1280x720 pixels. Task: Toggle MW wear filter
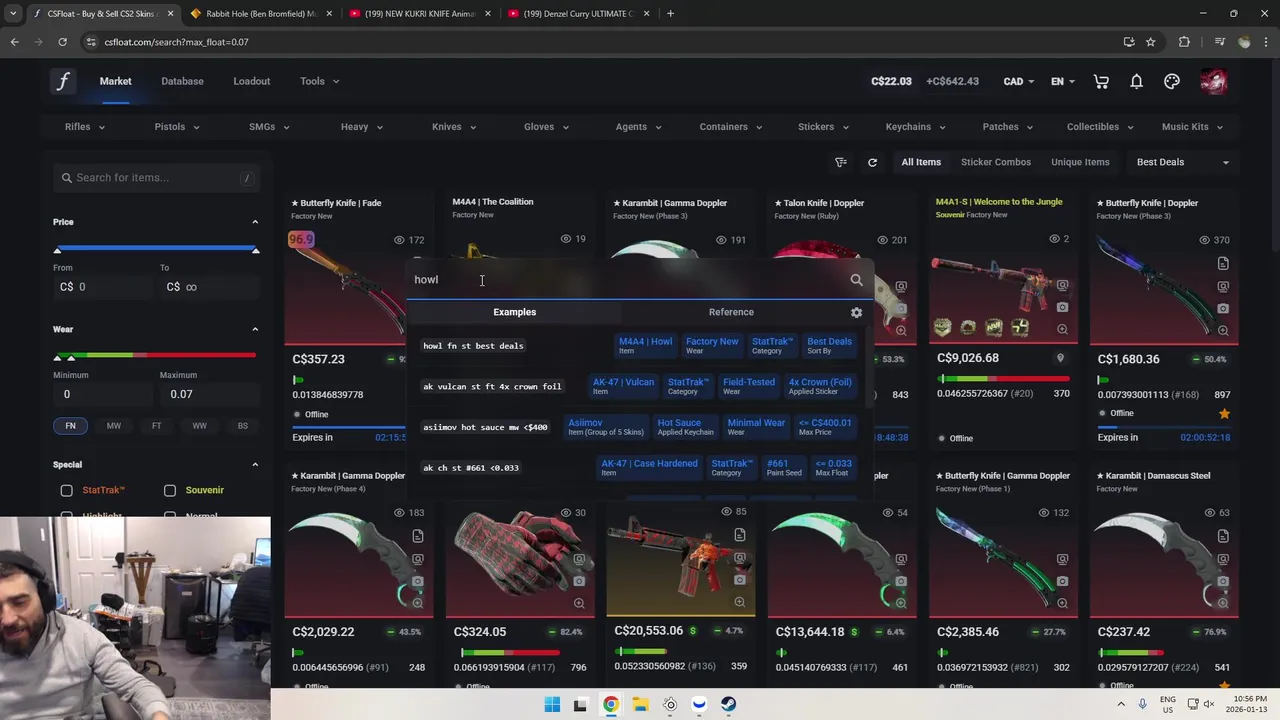(x=113, y=426)
